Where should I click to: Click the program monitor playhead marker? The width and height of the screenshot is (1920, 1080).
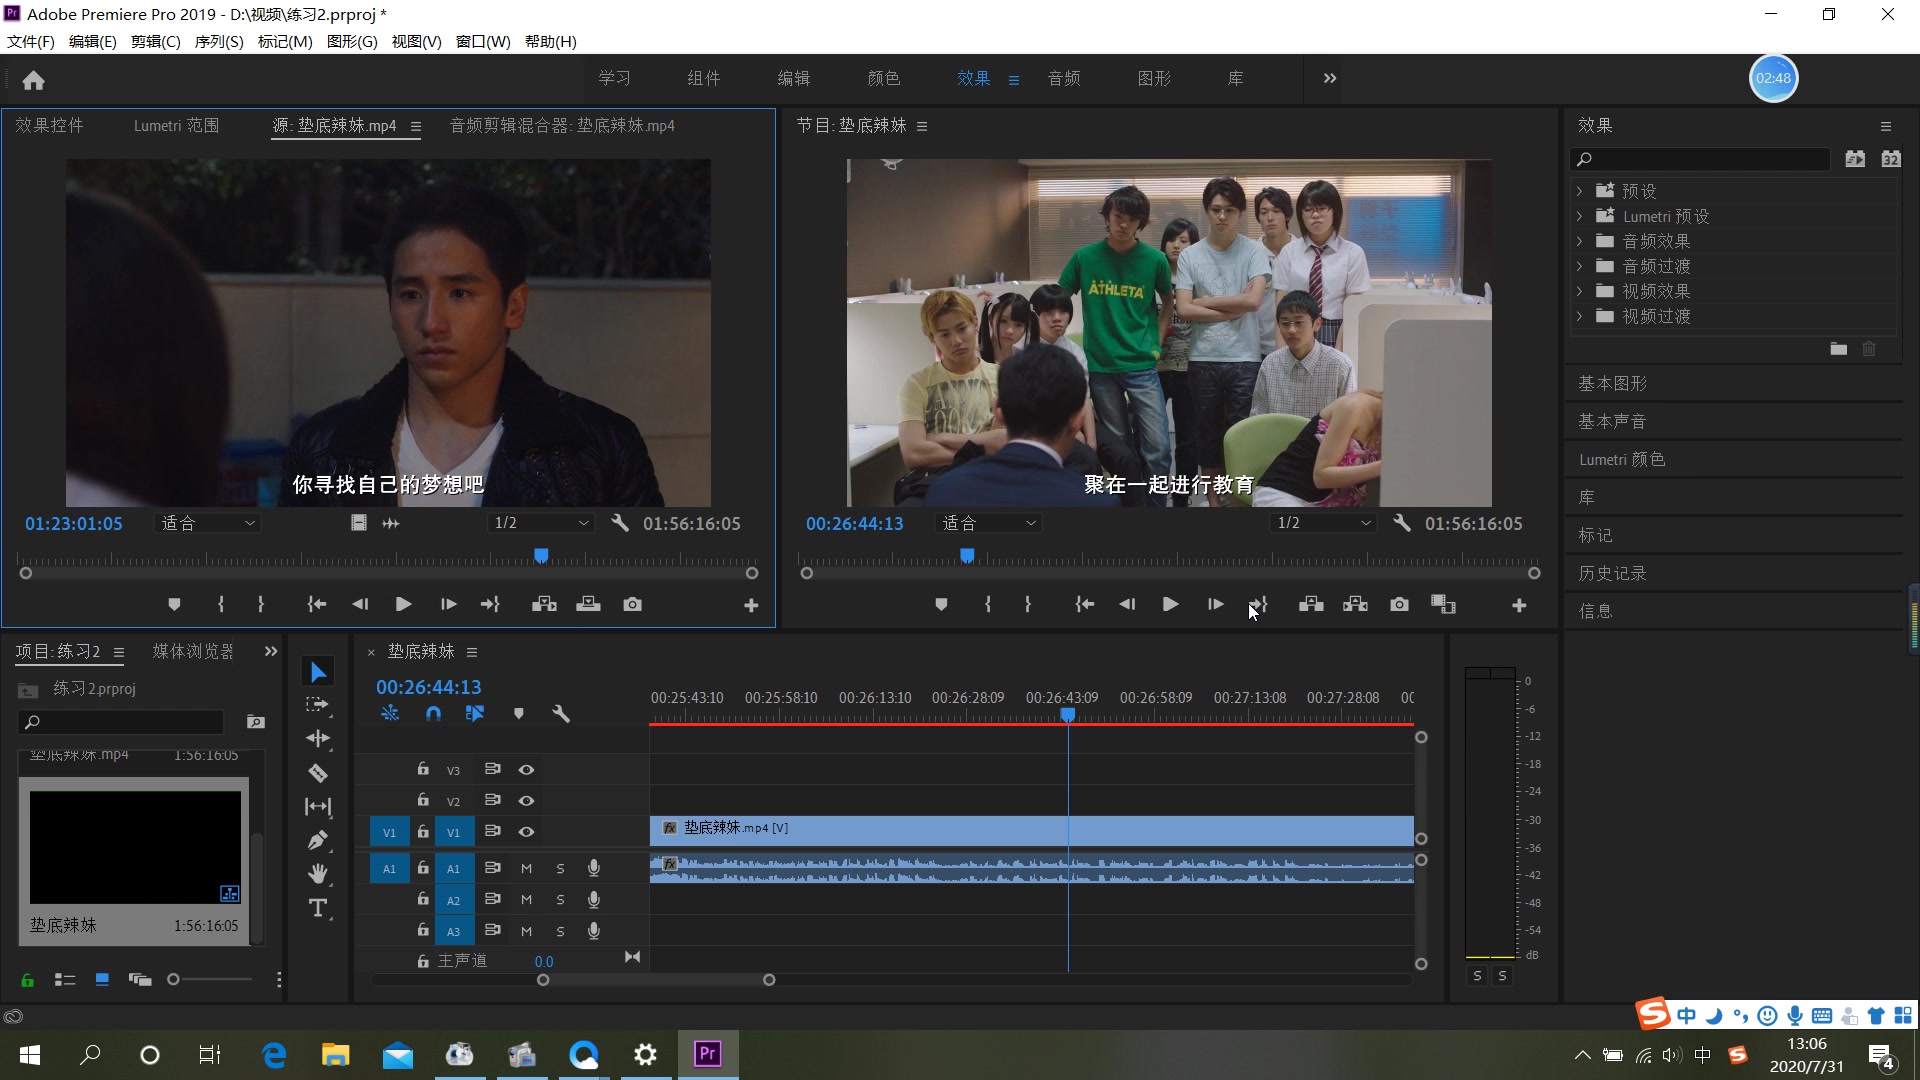coord(967,555)
